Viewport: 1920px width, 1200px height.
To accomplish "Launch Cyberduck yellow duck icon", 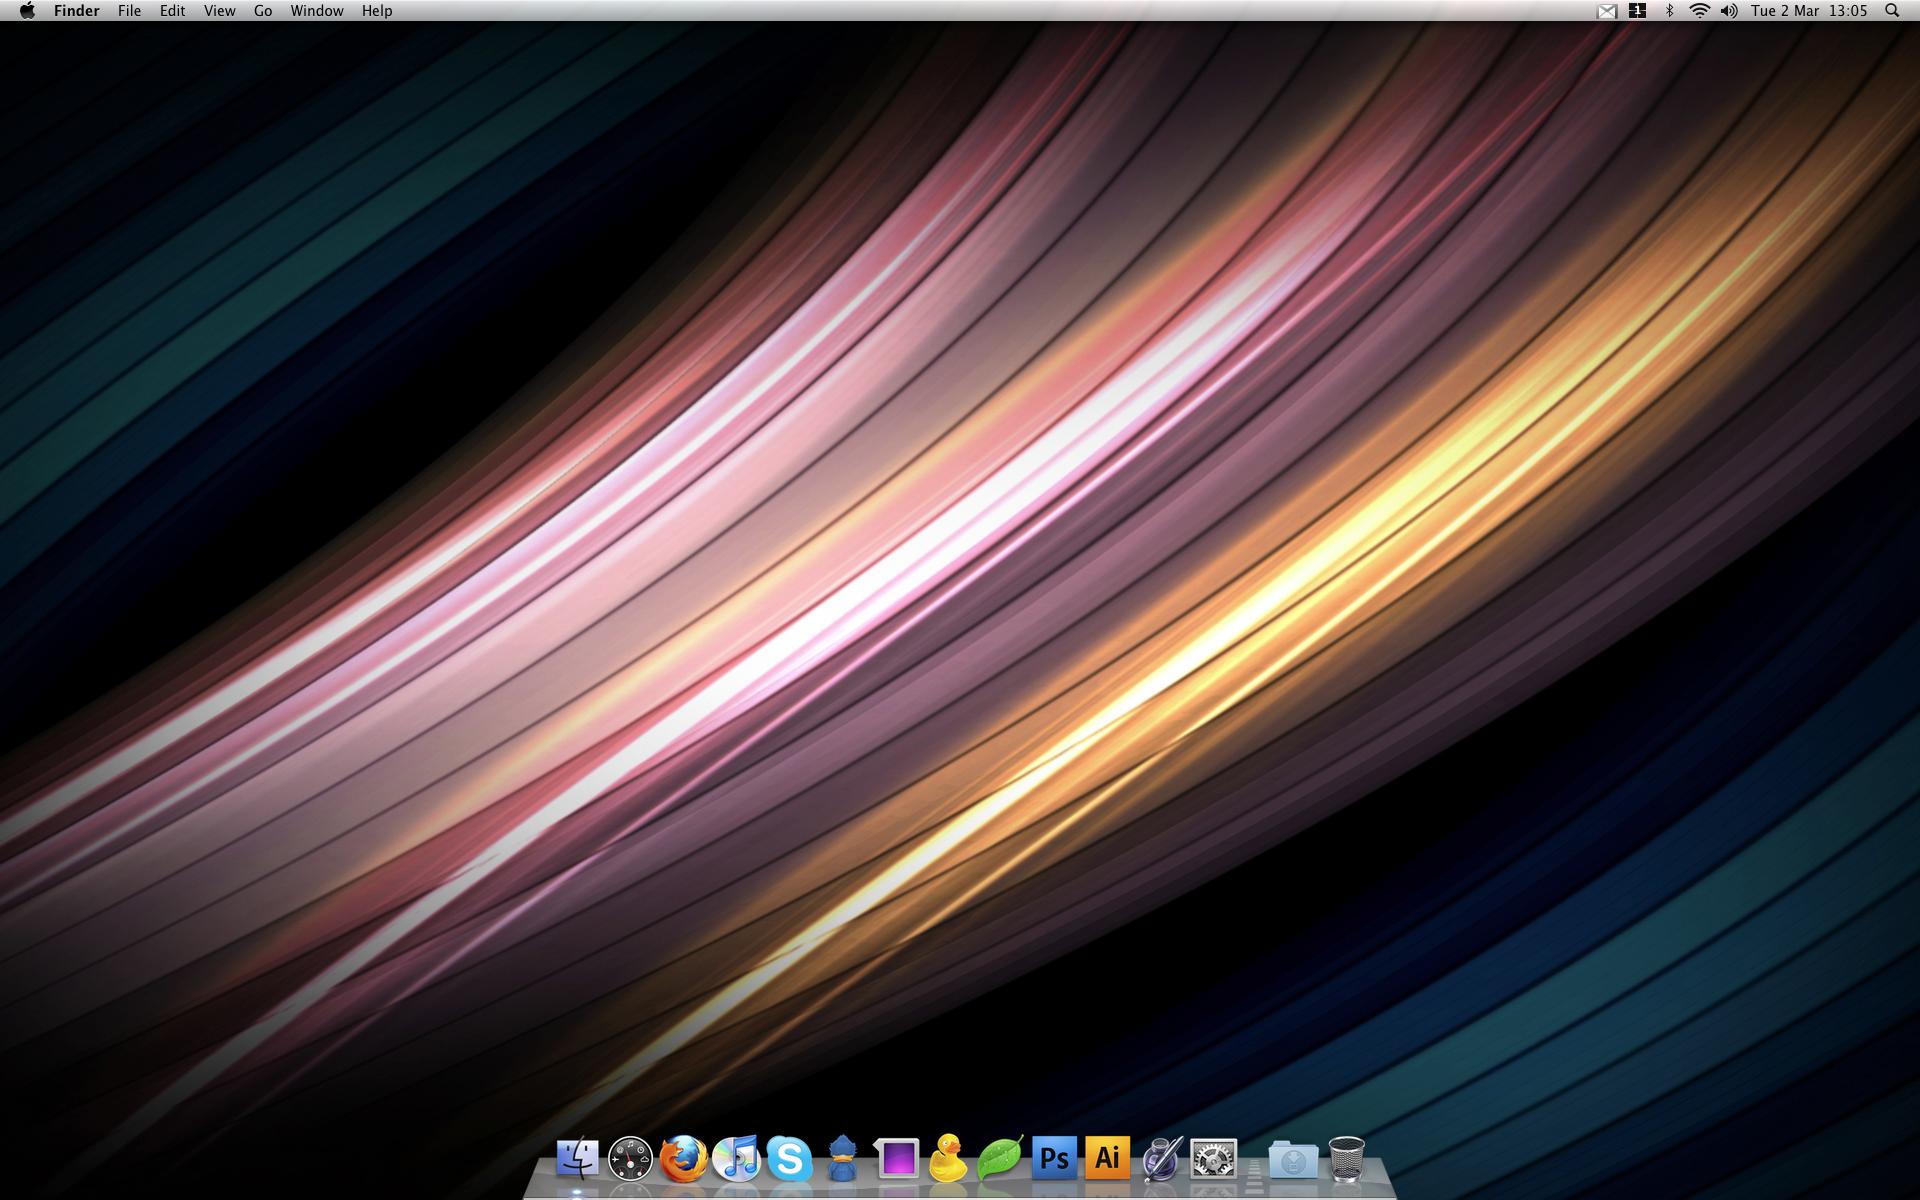I will tap(947, 1159).
